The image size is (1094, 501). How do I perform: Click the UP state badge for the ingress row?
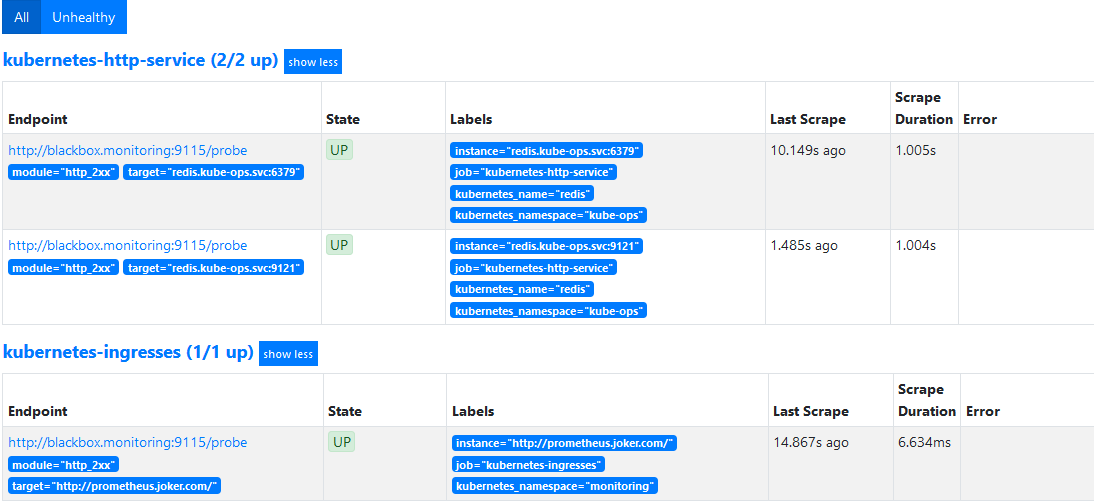(341, 442)
